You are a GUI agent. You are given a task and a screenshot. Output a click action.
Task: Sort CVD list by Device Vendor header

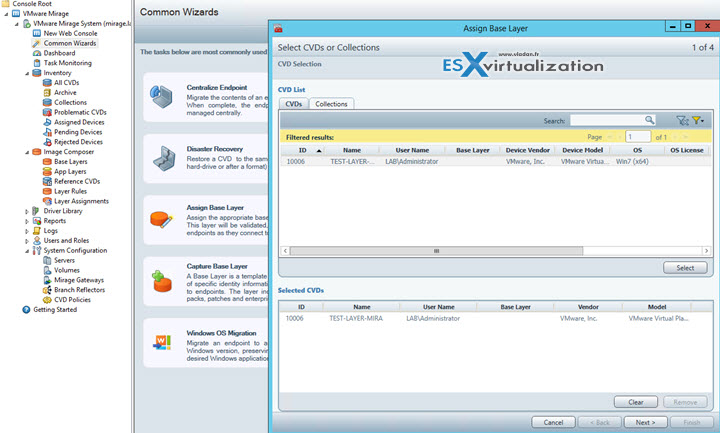point(528,150)
